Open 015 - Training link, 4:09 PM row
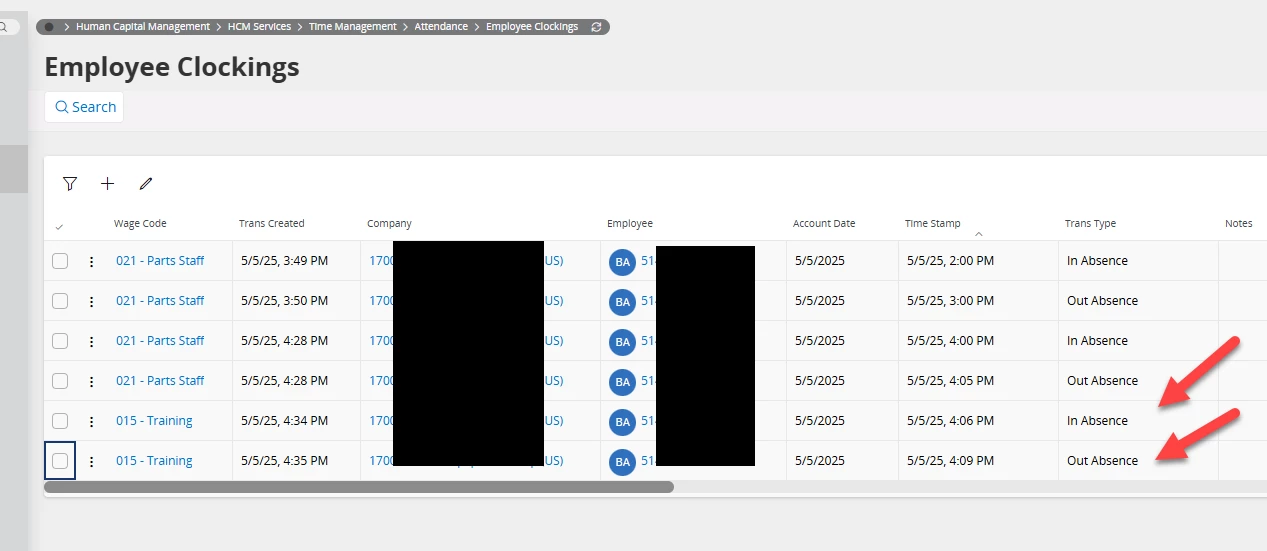1267x551 pixels. tap(154, 461)
